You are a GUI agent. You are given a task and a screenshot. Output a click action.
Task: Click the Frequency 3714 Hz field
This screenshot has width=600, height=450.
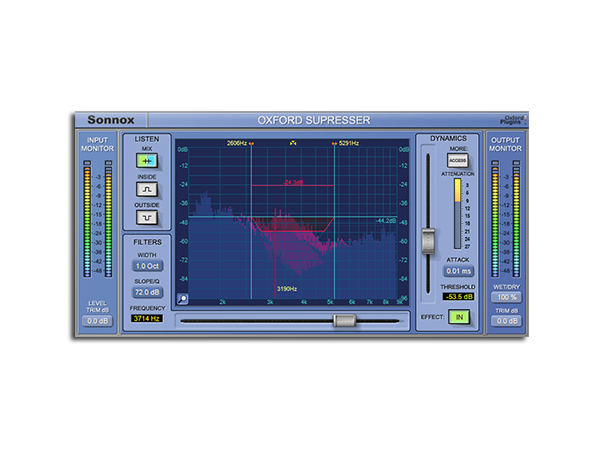pyautogui.click(x=147, y=318)
